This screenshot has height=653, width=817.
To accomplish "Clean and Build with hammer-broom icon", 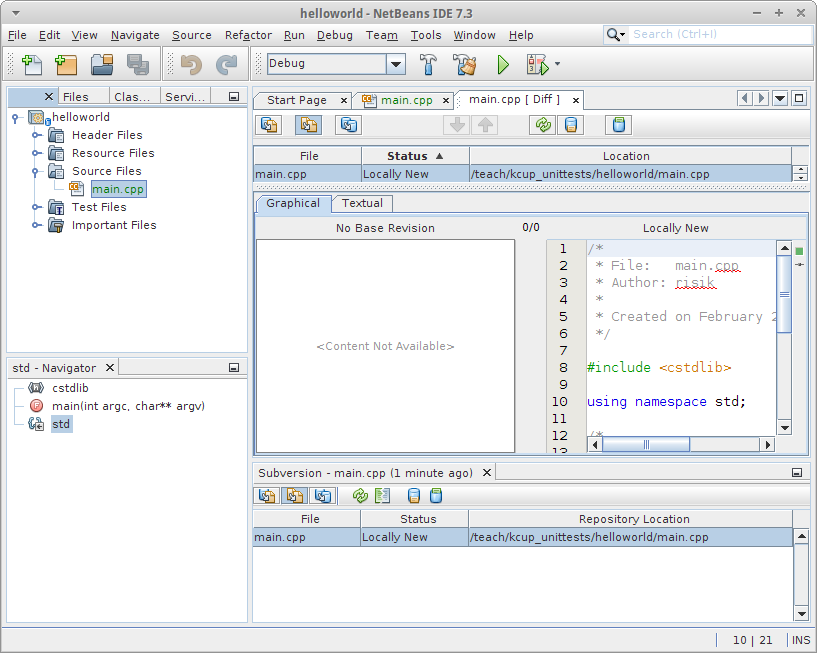I will coord(464,64).
